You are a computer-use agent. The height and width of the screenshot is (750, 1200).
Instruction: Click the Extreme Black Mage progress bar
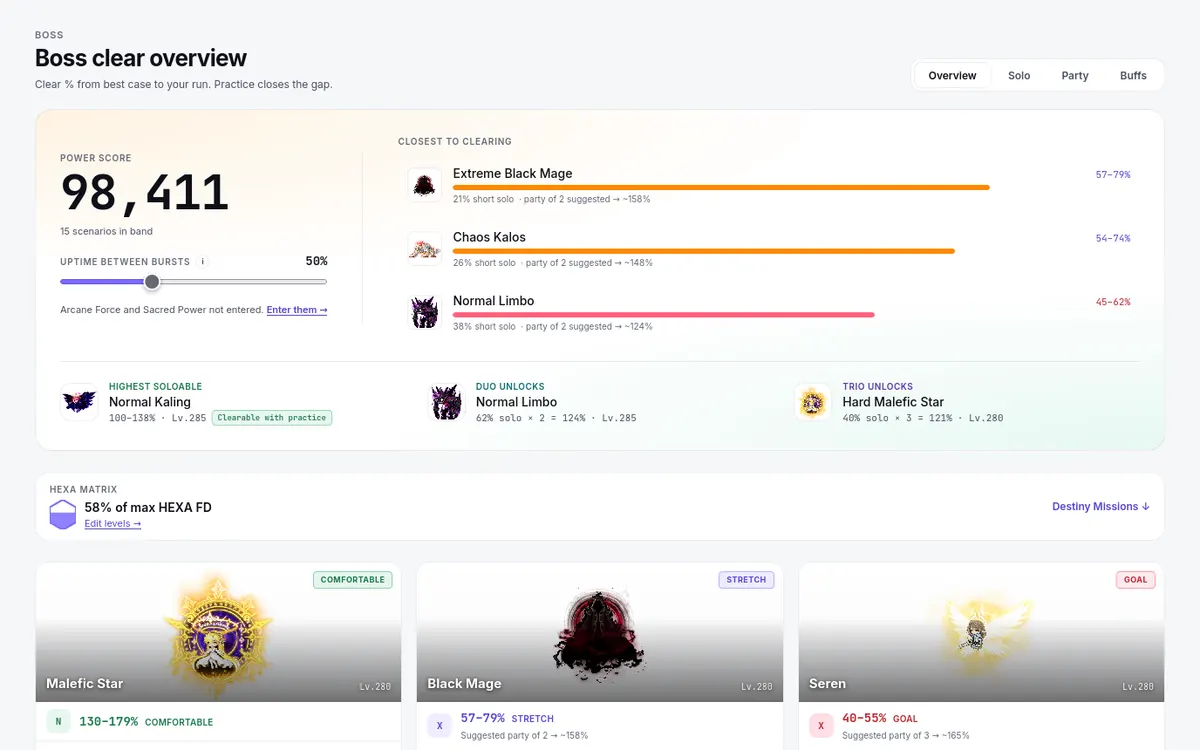[721, 187]
